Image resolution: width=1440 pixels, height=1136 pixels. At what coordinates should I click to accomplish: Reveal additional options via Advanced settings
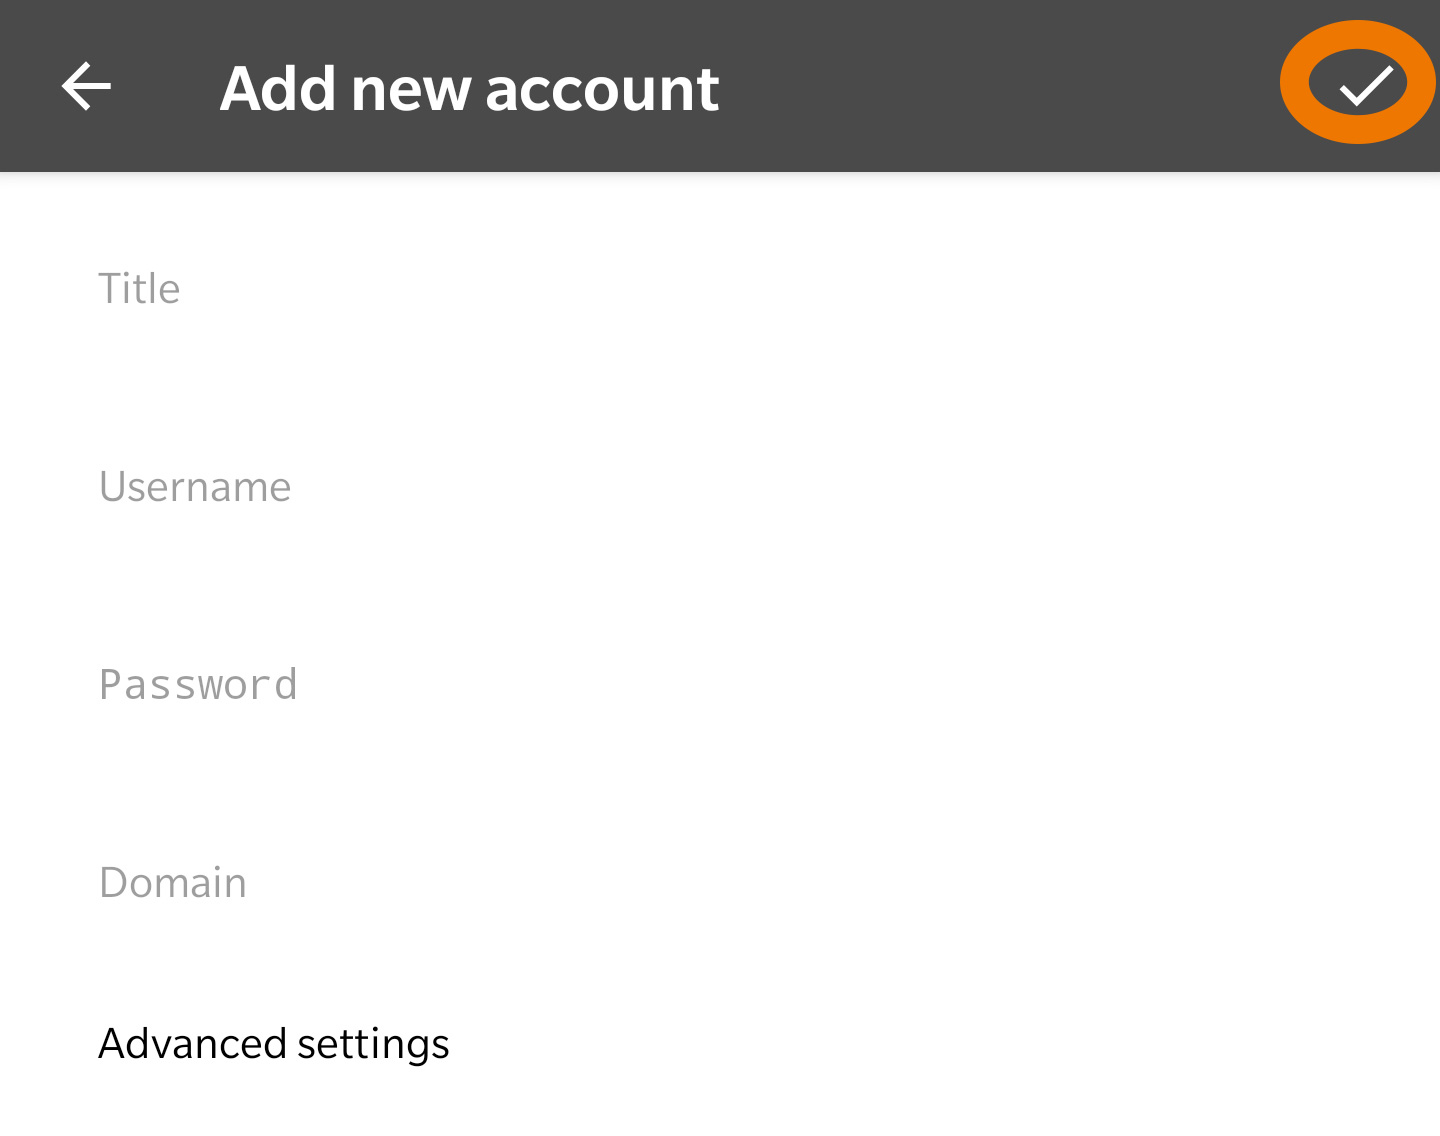(273, 1043)
